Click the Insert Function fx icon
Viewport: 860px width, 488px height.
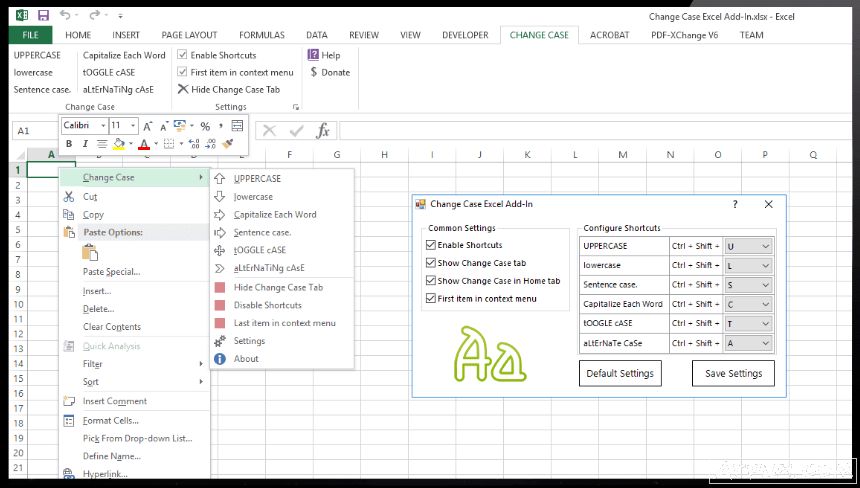pyautogui.click(x=323, y=130)
